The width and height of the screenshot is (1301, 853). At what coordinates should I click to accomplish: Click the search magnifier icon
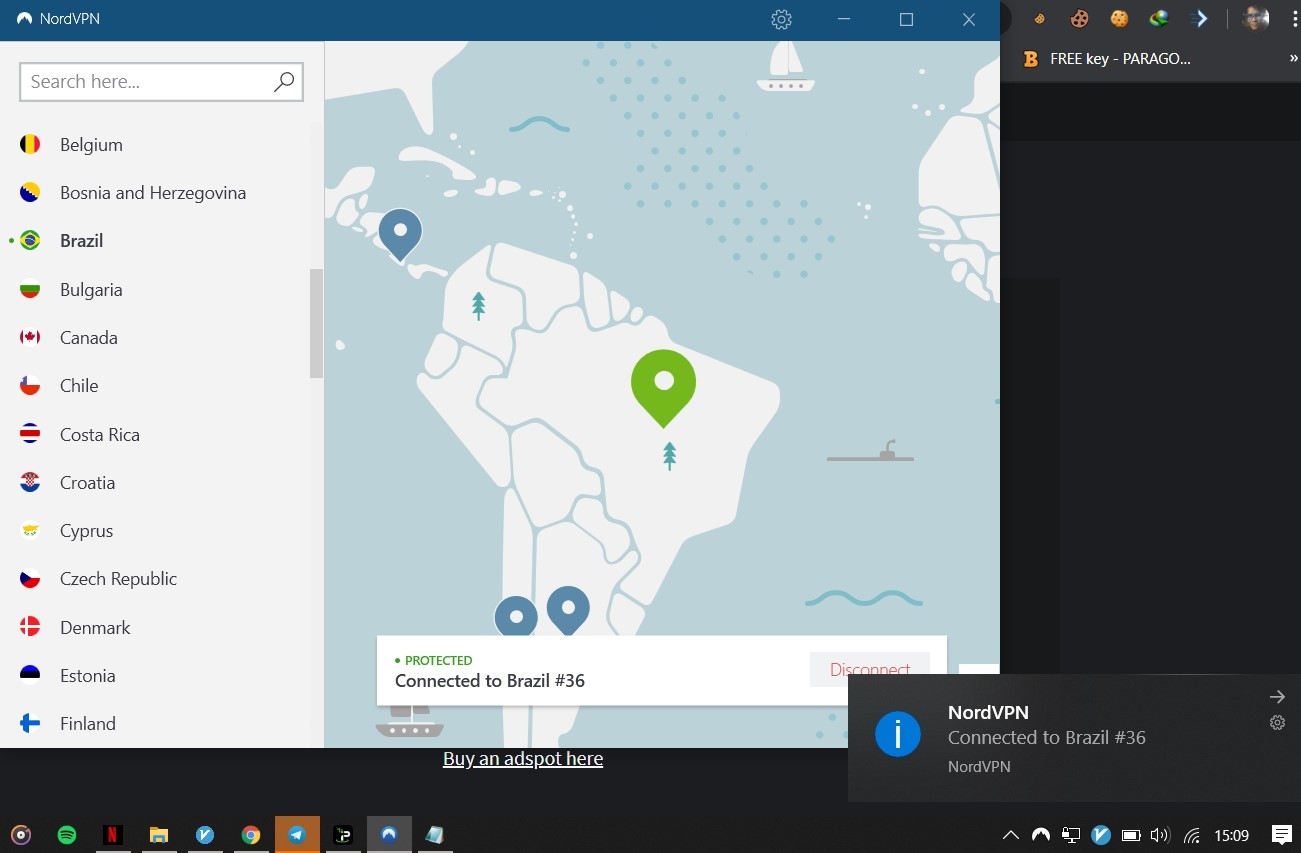[x=284, y=82]
